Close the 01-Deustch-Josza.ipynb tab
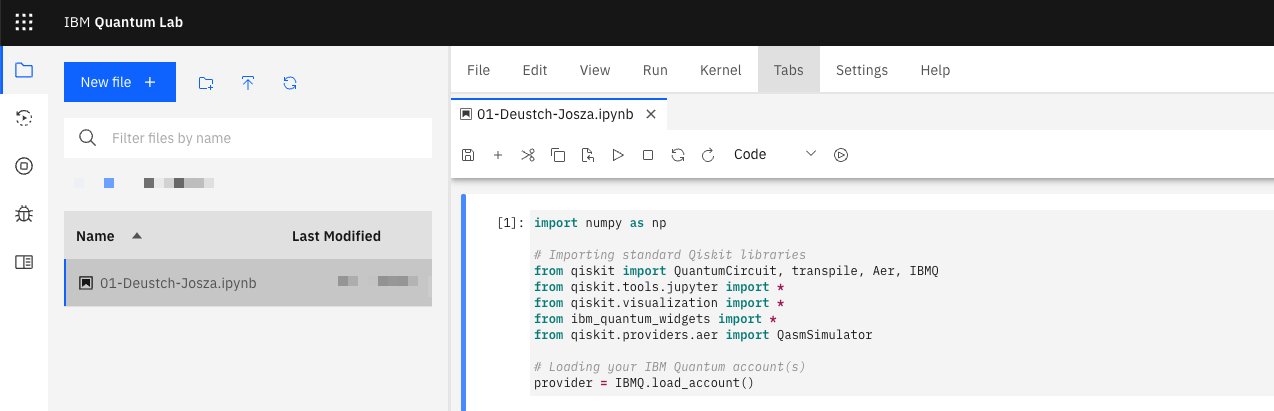1274x411 pixels. (651, 115)
